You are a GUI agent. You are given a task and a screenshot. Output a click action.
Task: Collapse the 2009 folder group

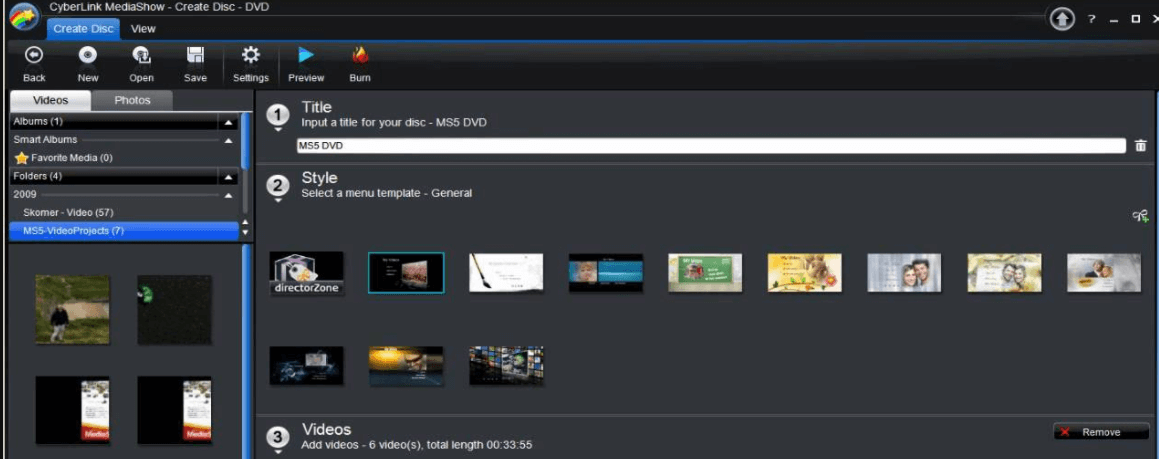point(228,195)
